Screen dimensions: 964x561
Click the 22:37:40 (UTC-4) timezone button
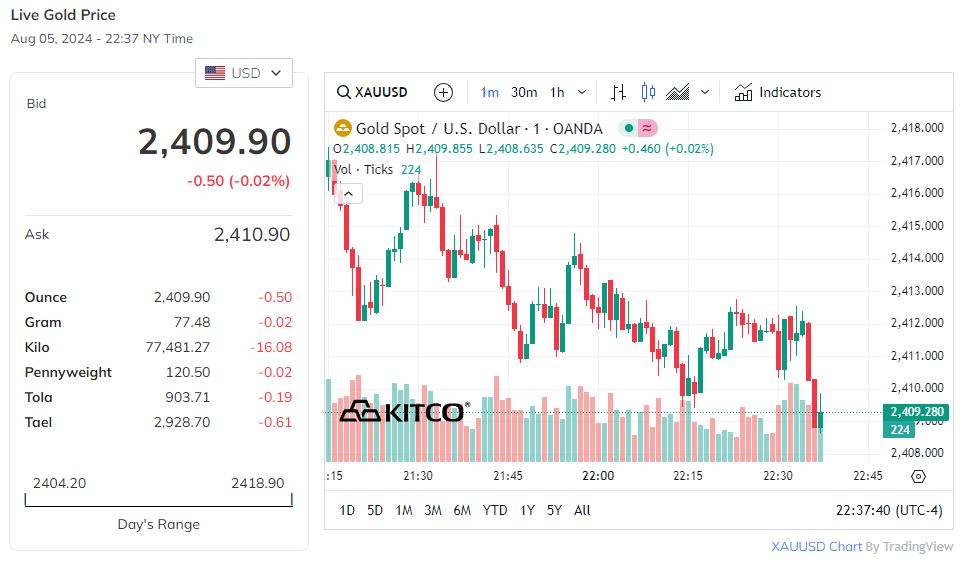click(x=888, y=510)
